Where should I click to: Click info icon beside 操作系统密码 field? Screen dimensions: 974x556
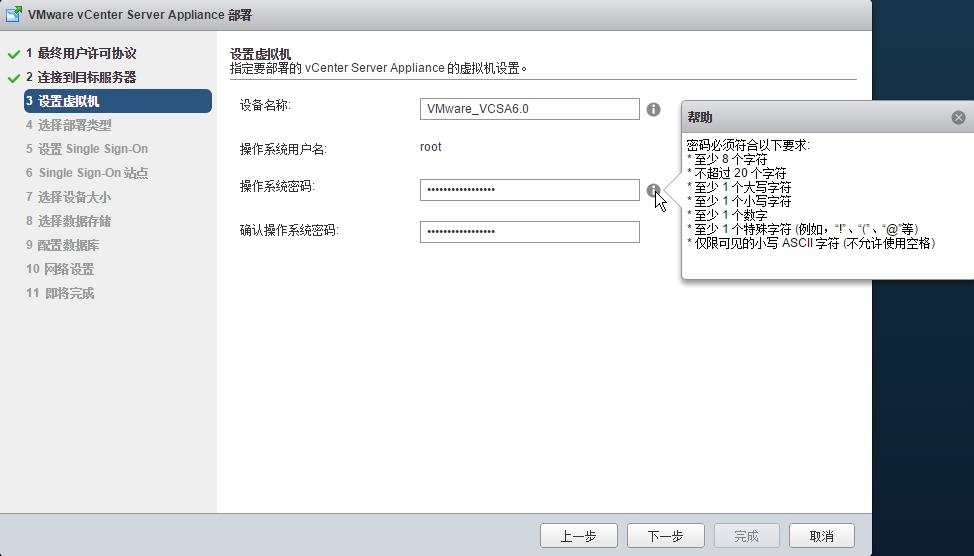pos(653,190)
